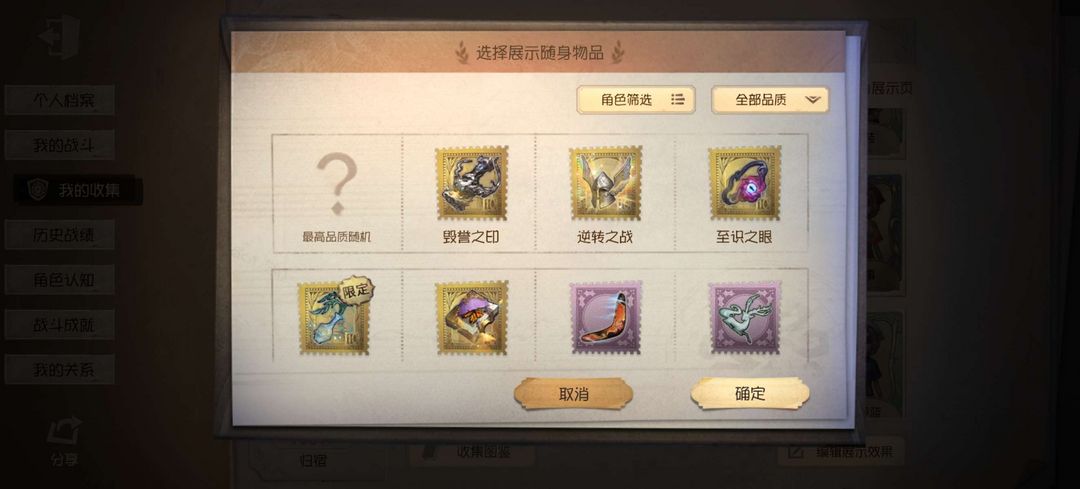Switch to the 我的关系 tab

60,370
